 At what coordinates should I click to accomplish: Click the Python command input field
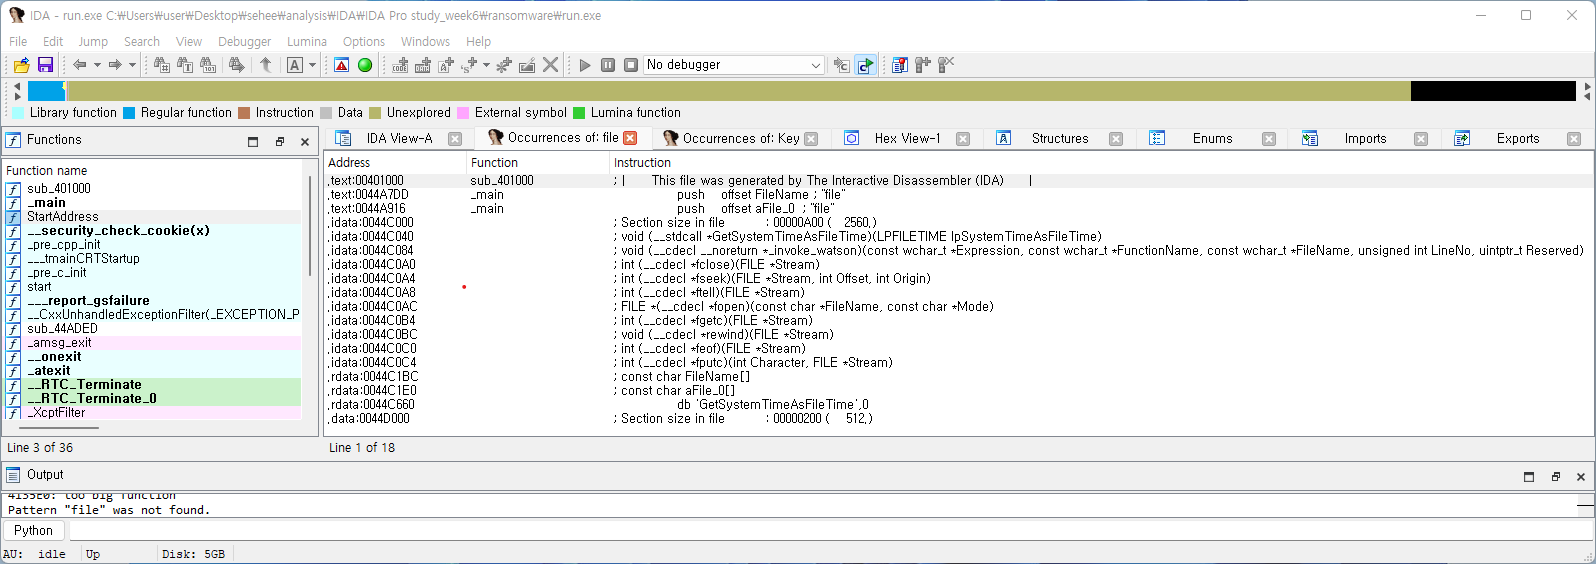click(829, 531)
